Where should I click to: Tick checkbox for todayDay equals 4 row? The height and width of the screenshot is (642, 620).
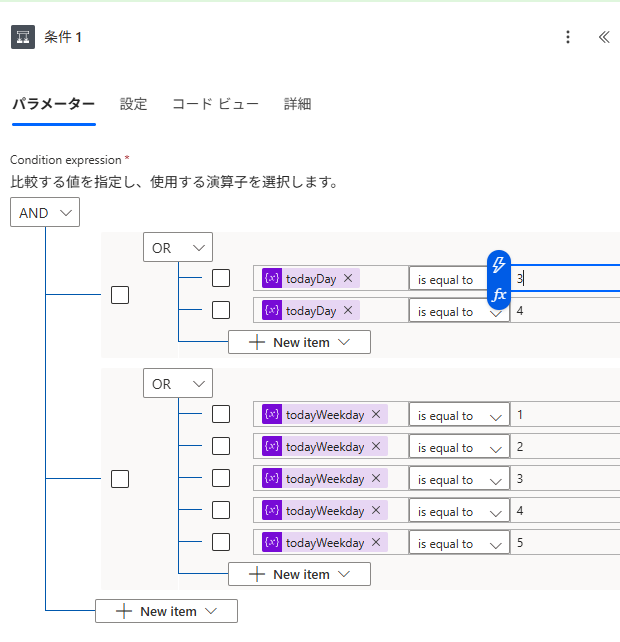[221, 310]
